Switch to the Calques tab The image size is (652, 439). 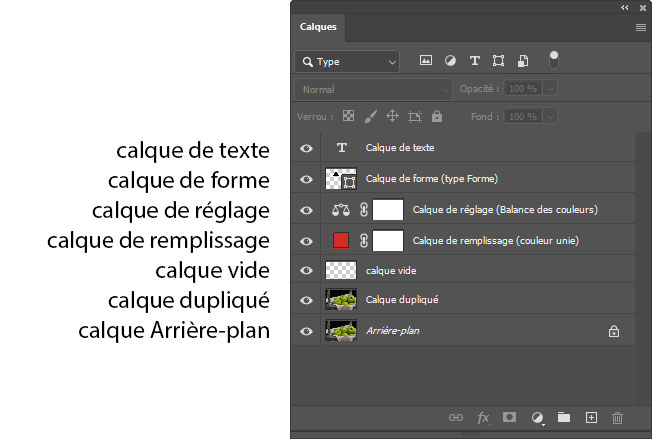coord(318,27)
